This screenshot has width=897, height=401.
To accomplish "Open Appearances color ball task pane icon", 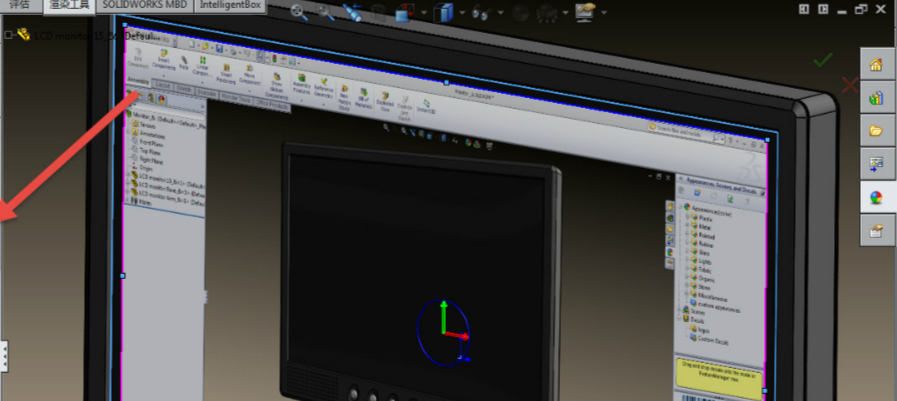I will click(x=876, y=197).
